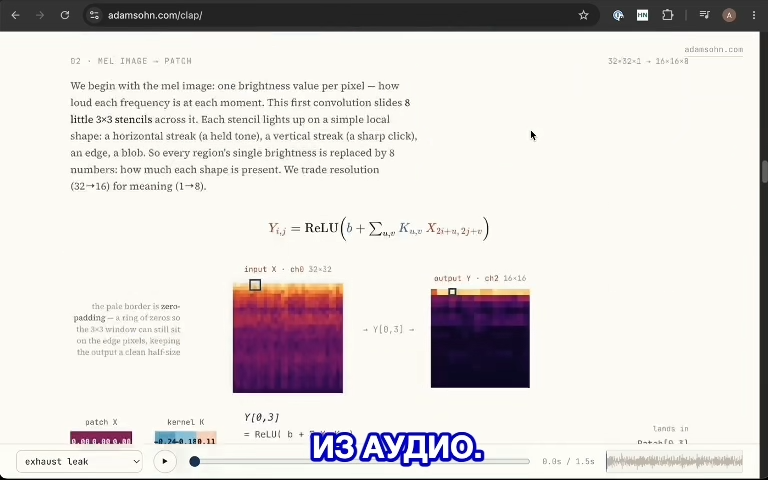Open the Chrome three-dot menu
Image resolution: width=768 pixels, height=480 pixels.
[x=754, y=15]
